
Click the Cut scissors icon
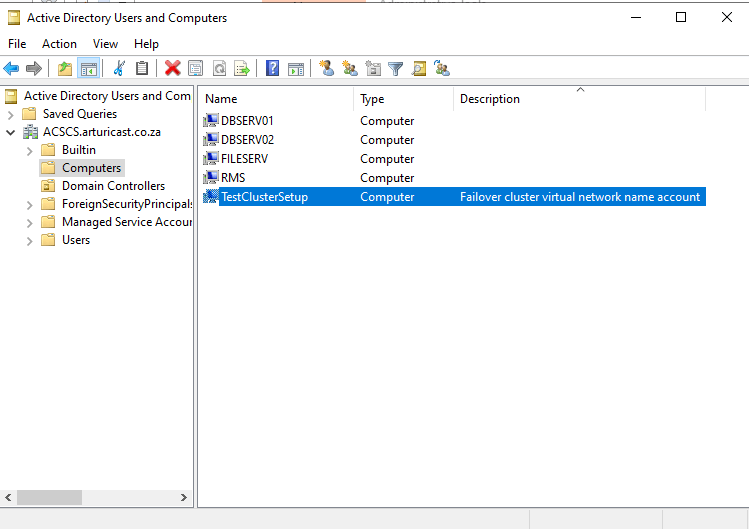(119, 68)
